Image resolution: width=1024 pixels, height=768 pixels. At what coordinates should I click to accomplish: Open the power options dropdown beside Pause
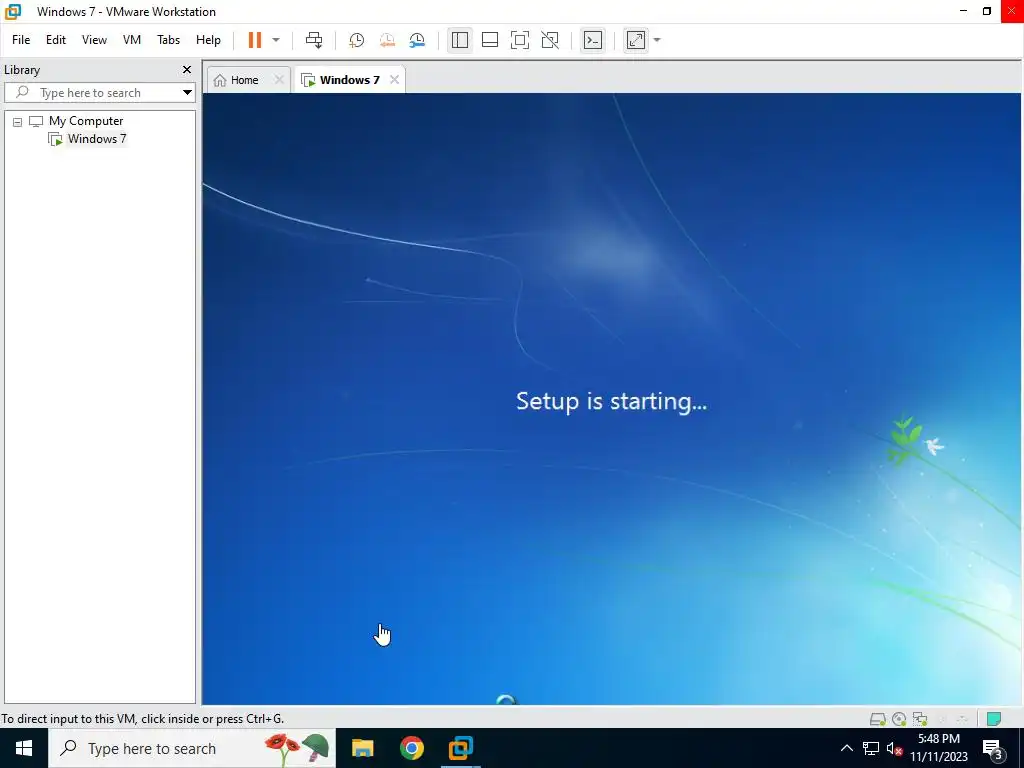pyautogui.click(x=276, y=40)
